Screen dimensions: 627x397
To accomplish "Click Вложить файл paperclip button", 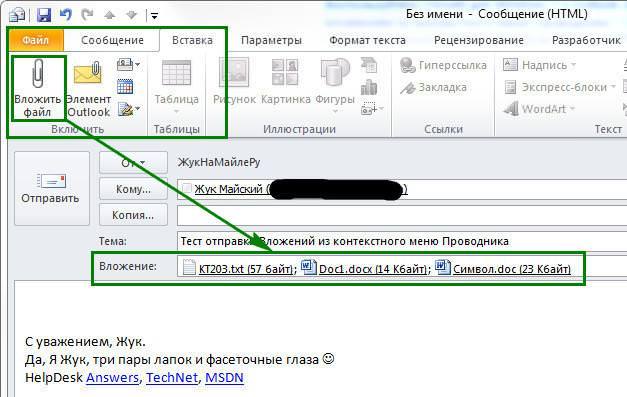I will (x=38, y=88).
